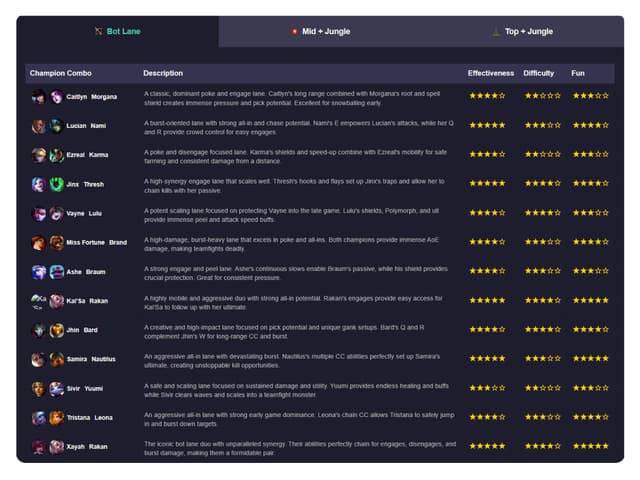Click the Difficulty column header

point(538,73)
